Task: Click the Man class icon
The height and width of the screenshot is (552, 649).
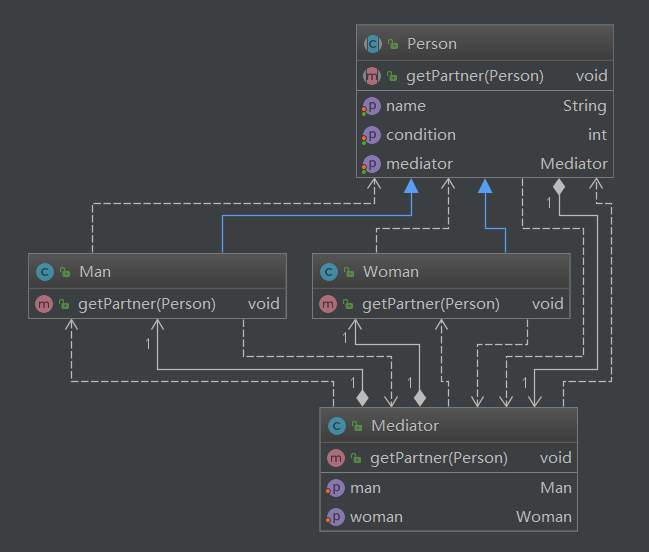Action: (44, 272)
